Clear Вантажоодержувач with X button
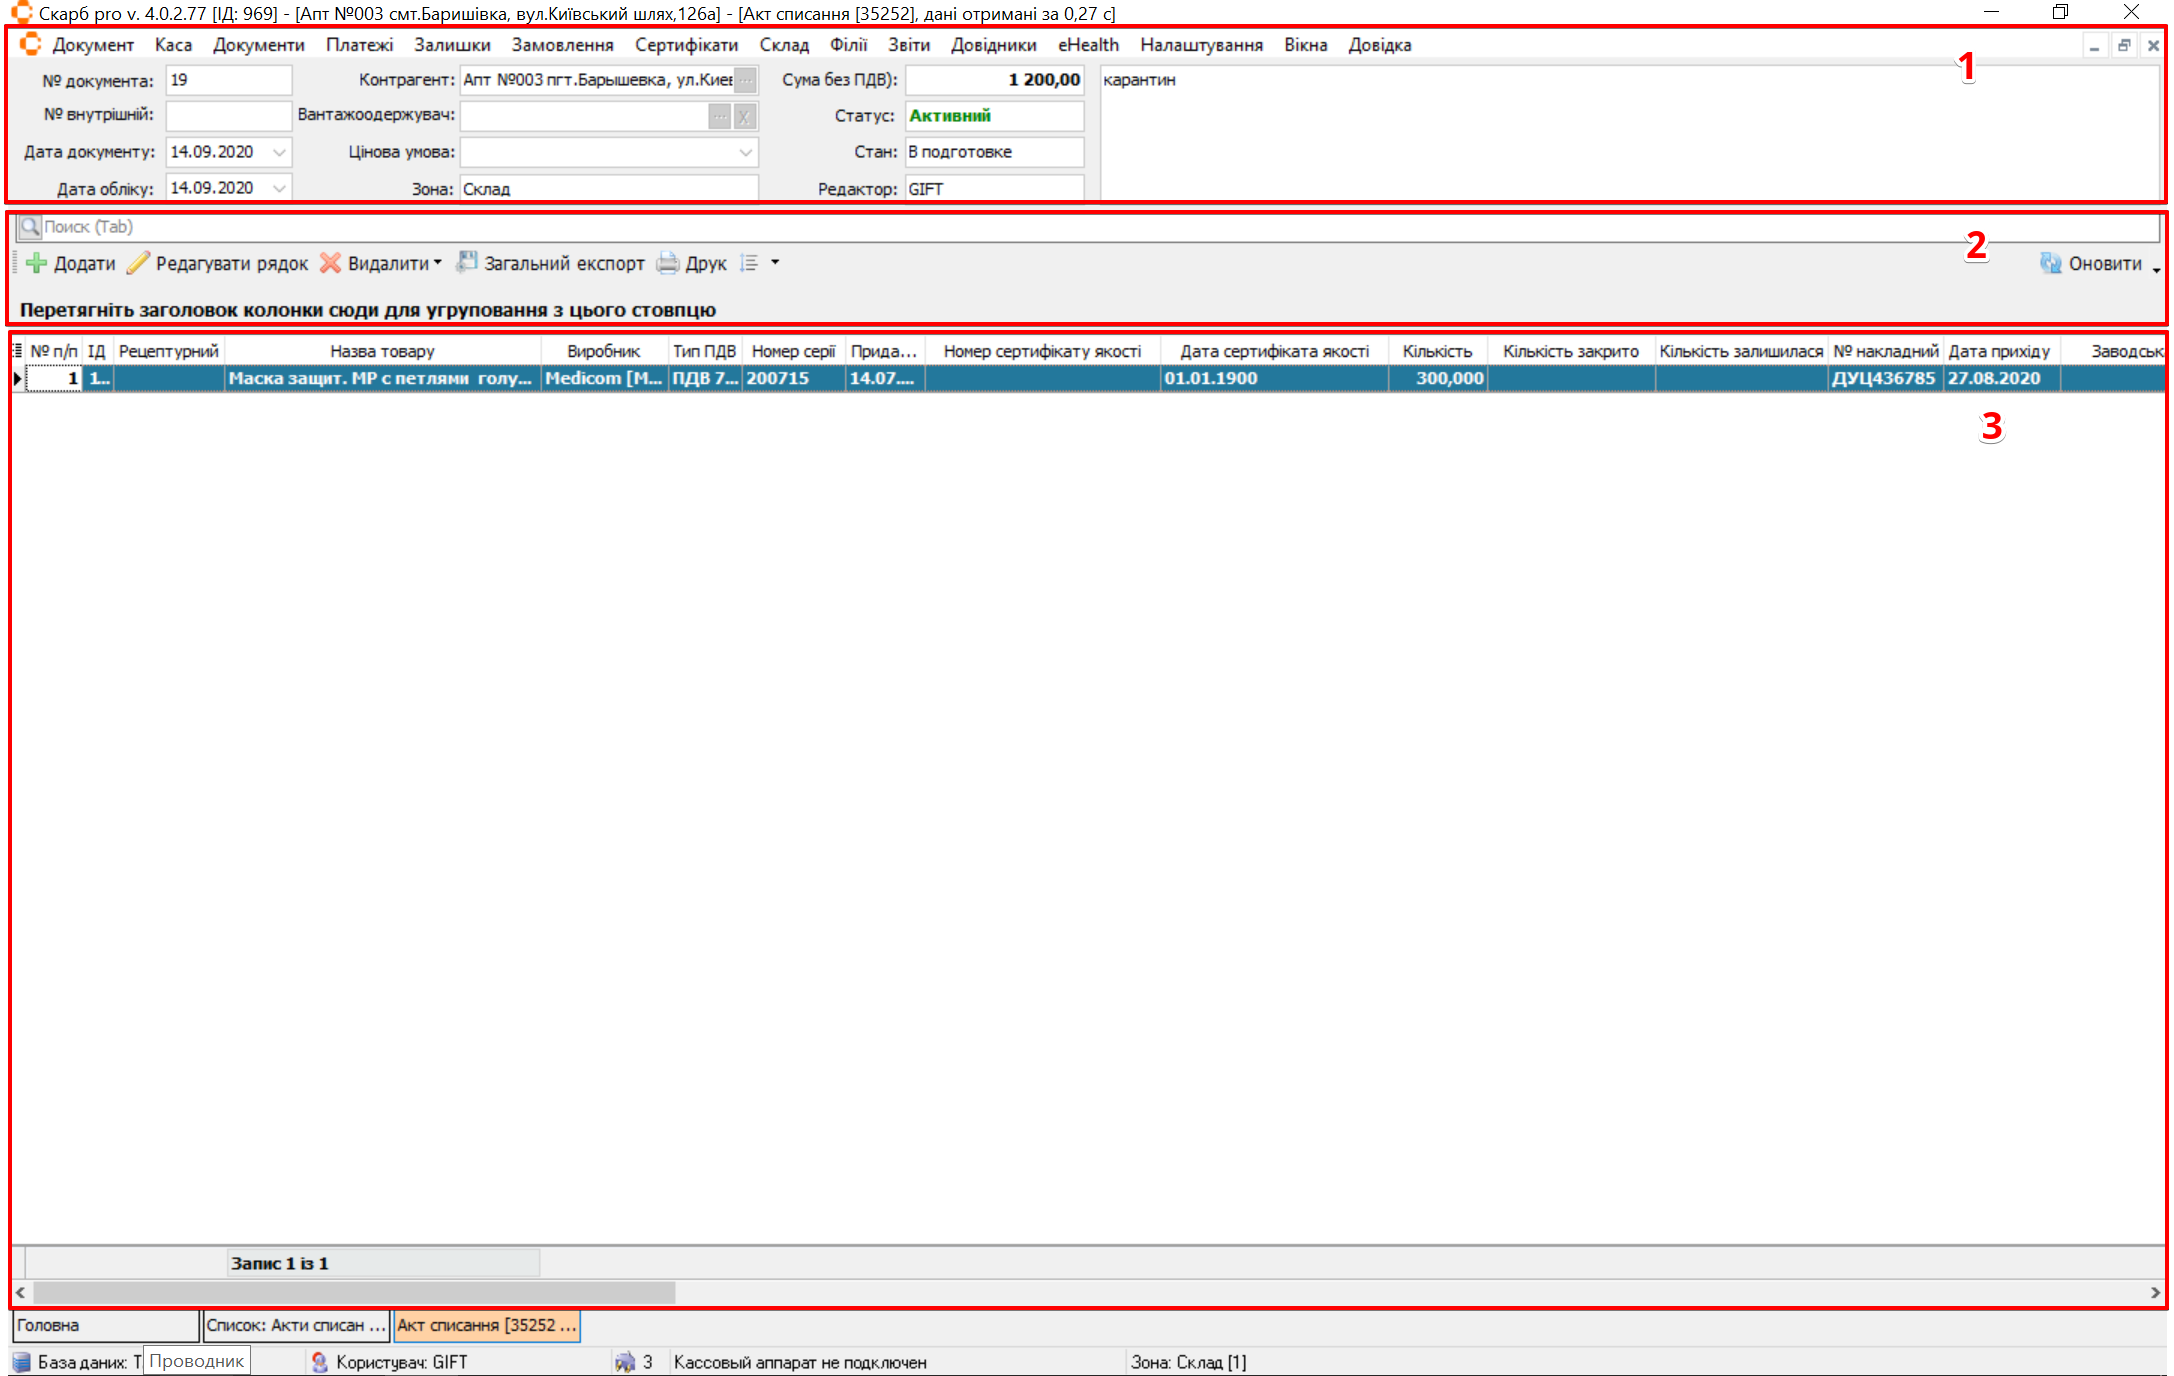Image resolution: width=2174 pixels, height=1376 pixels. 744,117
